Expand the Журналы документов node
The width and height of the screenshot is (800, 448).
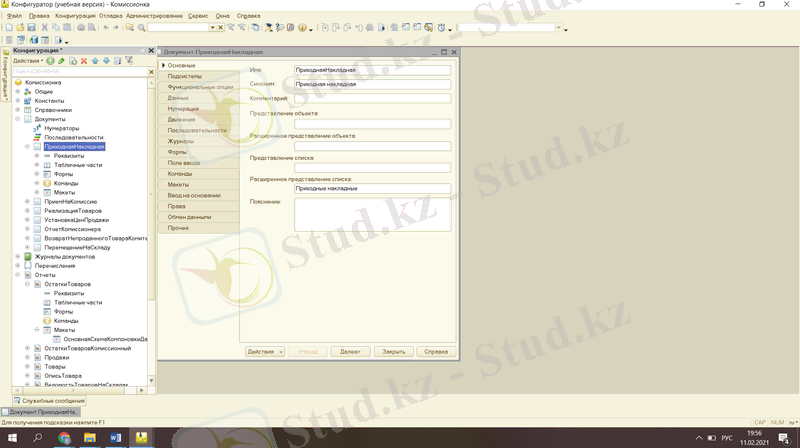18,257
